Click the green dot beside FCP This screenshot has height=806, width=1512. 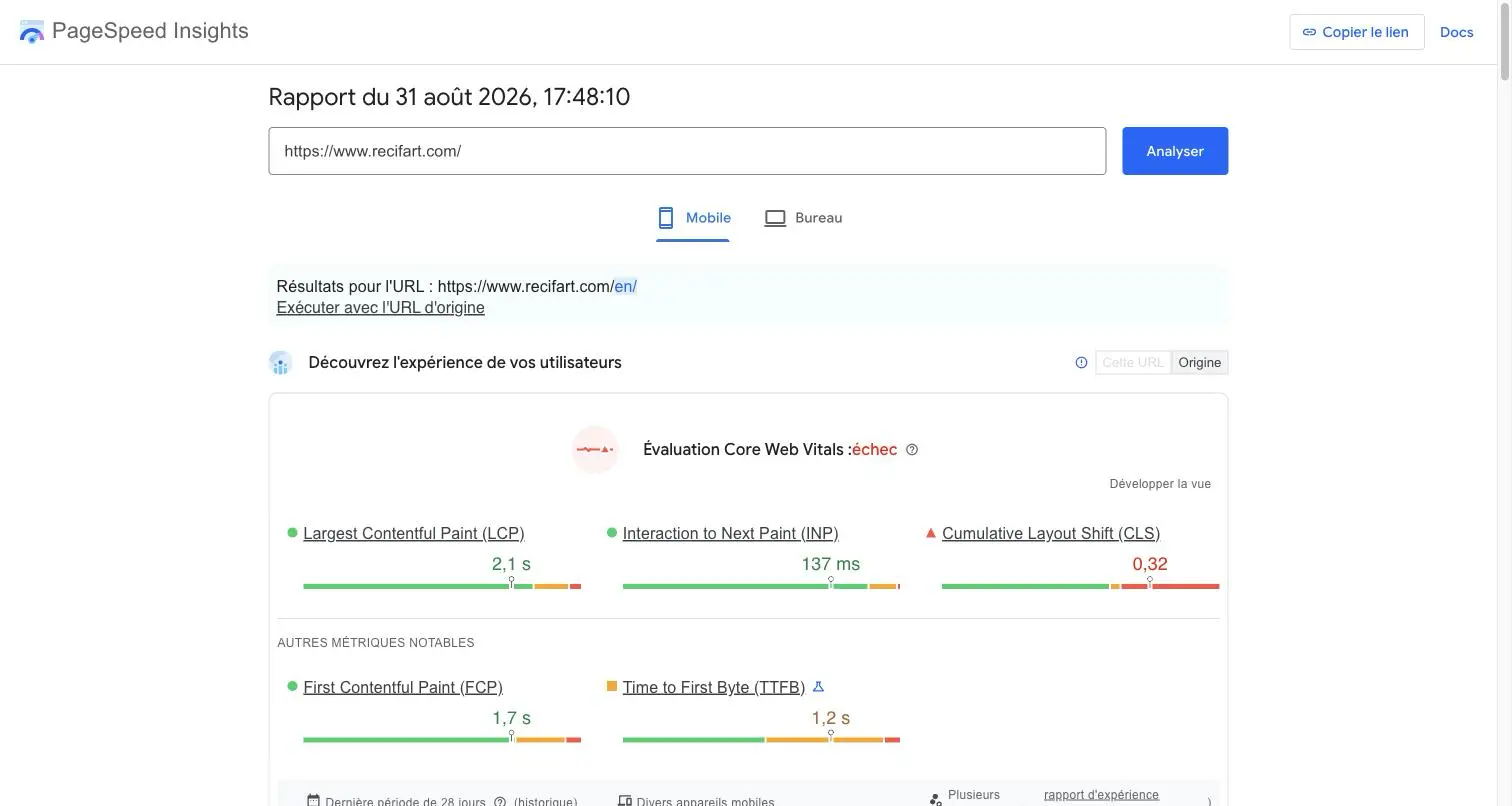tap(292, 687)
